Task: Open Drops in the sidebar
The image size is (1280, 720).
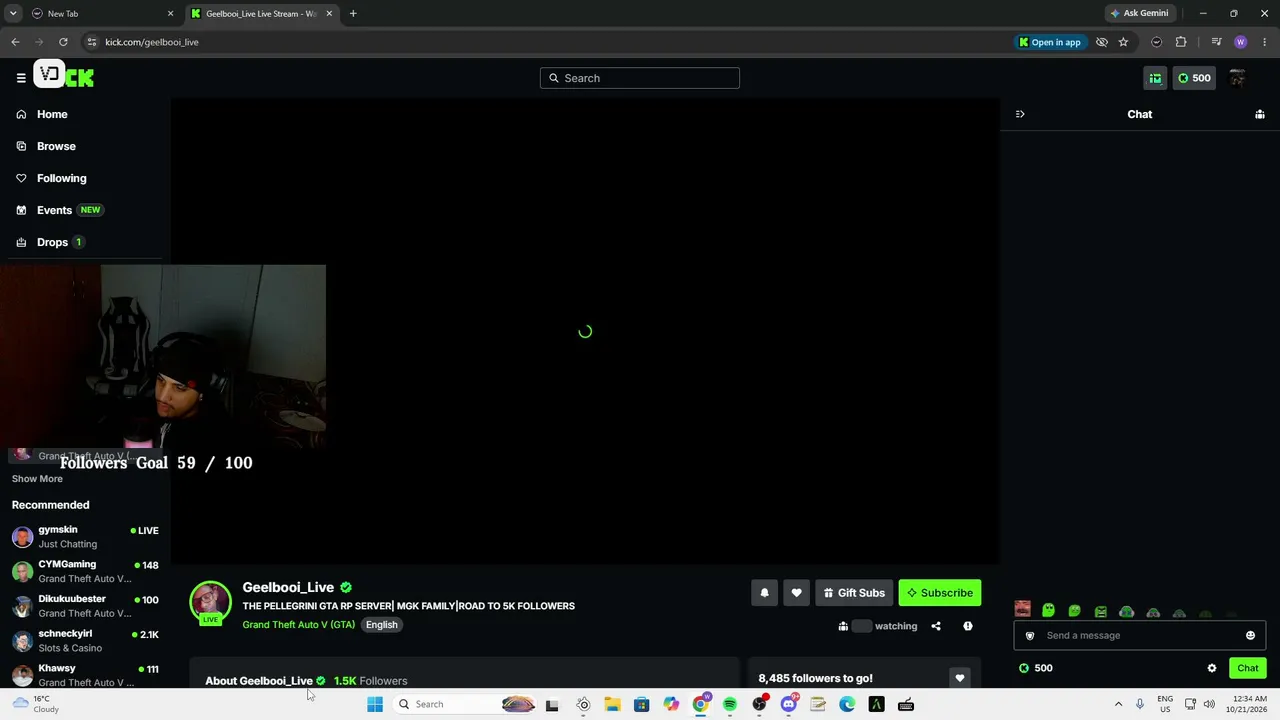Action: pos(50,242)
